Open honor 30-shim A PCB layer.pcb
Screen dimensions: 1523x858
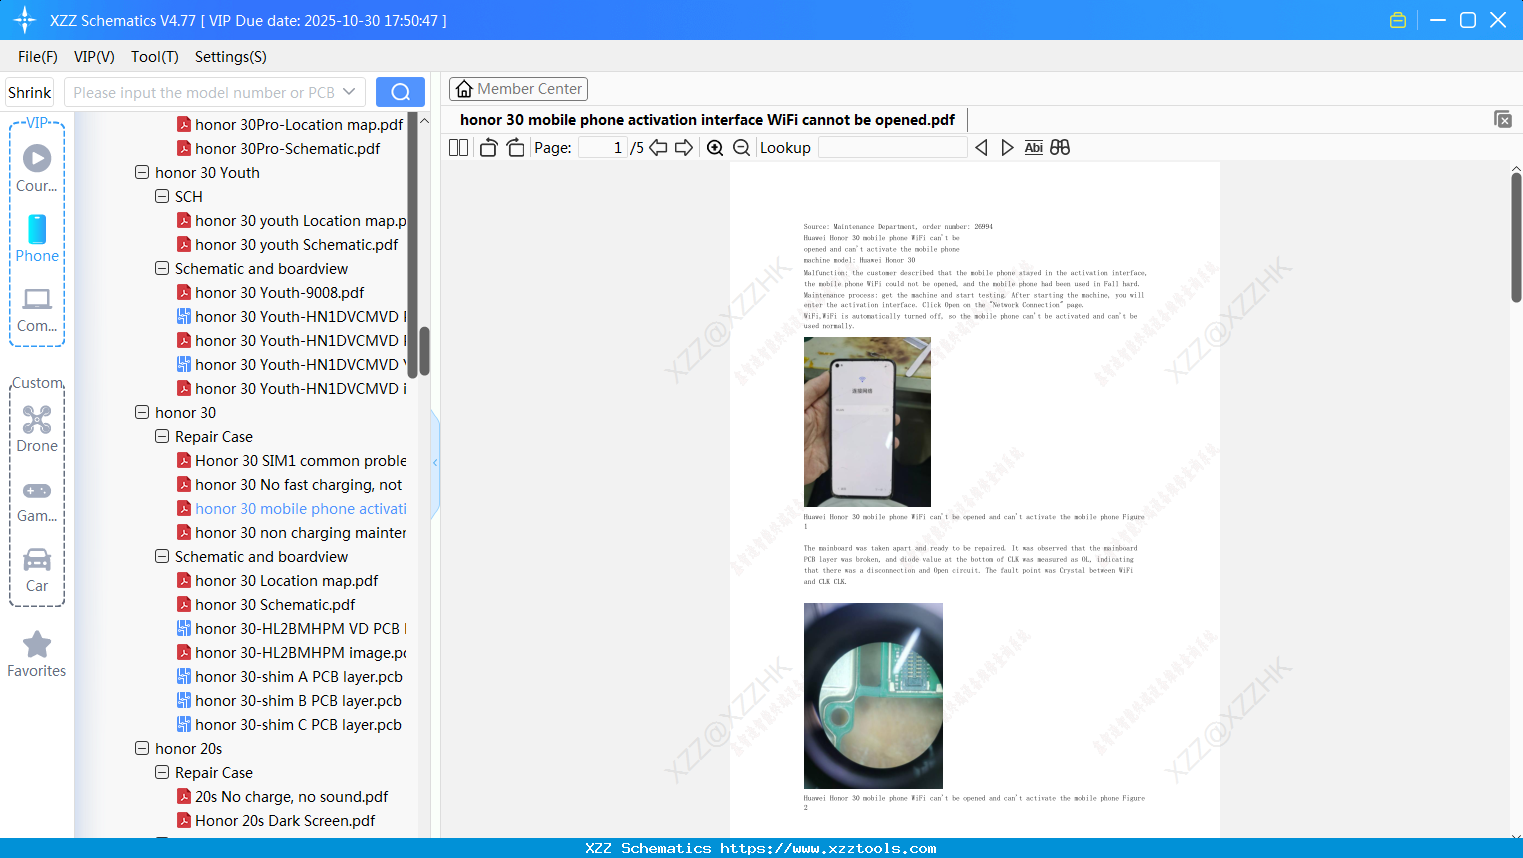click(x=290, y=676)
